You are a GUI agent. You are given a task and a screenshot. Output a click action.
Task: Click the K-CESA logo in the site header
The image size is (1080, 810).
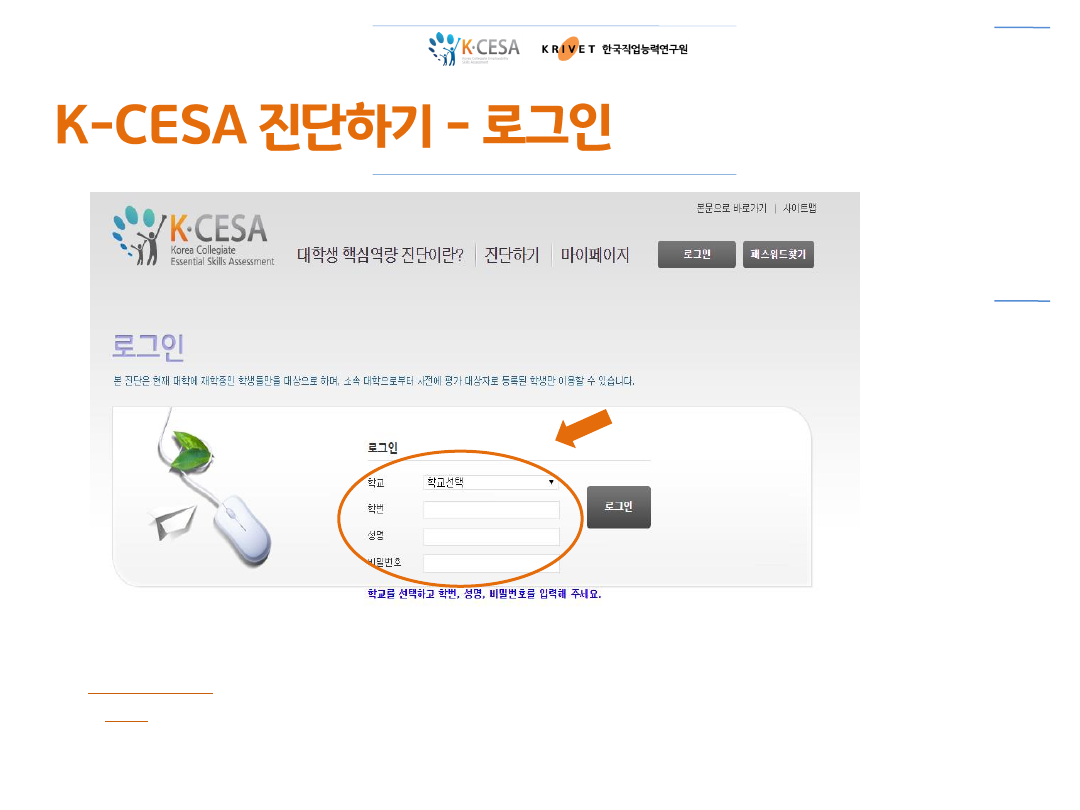tap(194, 236)
